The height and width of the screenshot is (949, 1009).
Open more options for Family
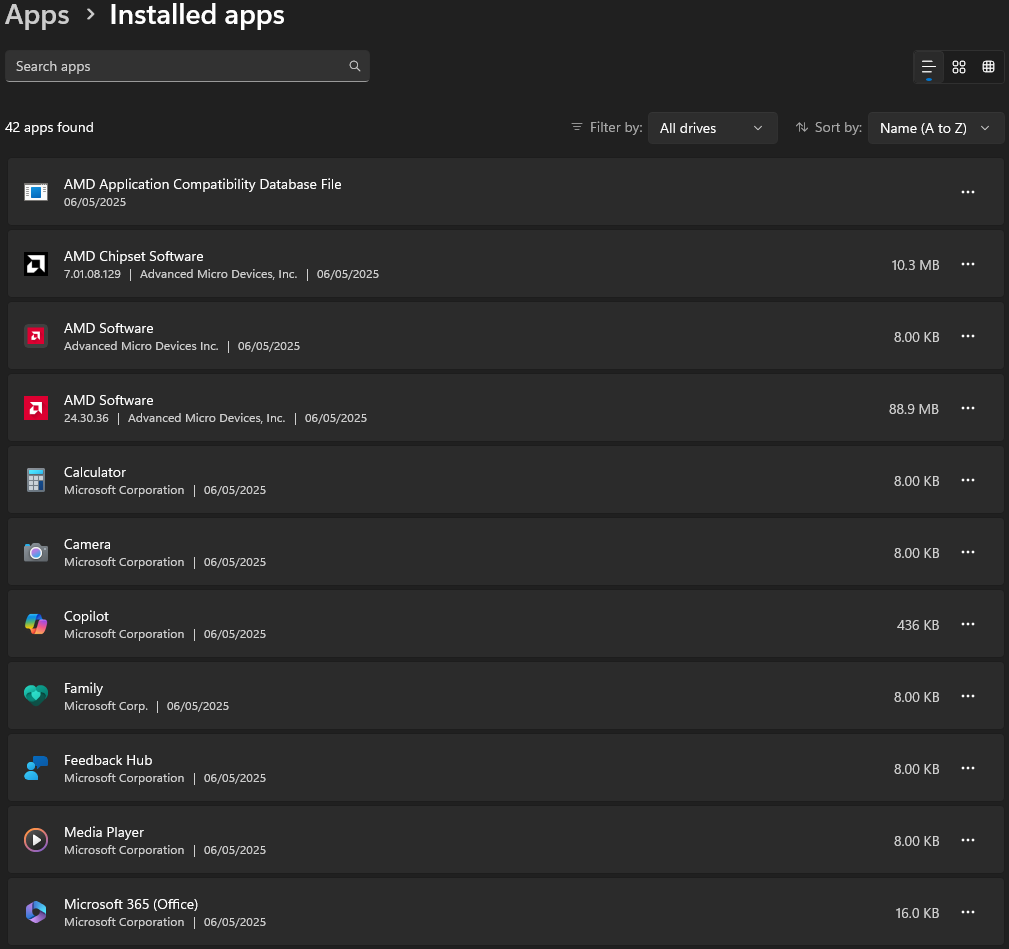(x=968, y=696)
